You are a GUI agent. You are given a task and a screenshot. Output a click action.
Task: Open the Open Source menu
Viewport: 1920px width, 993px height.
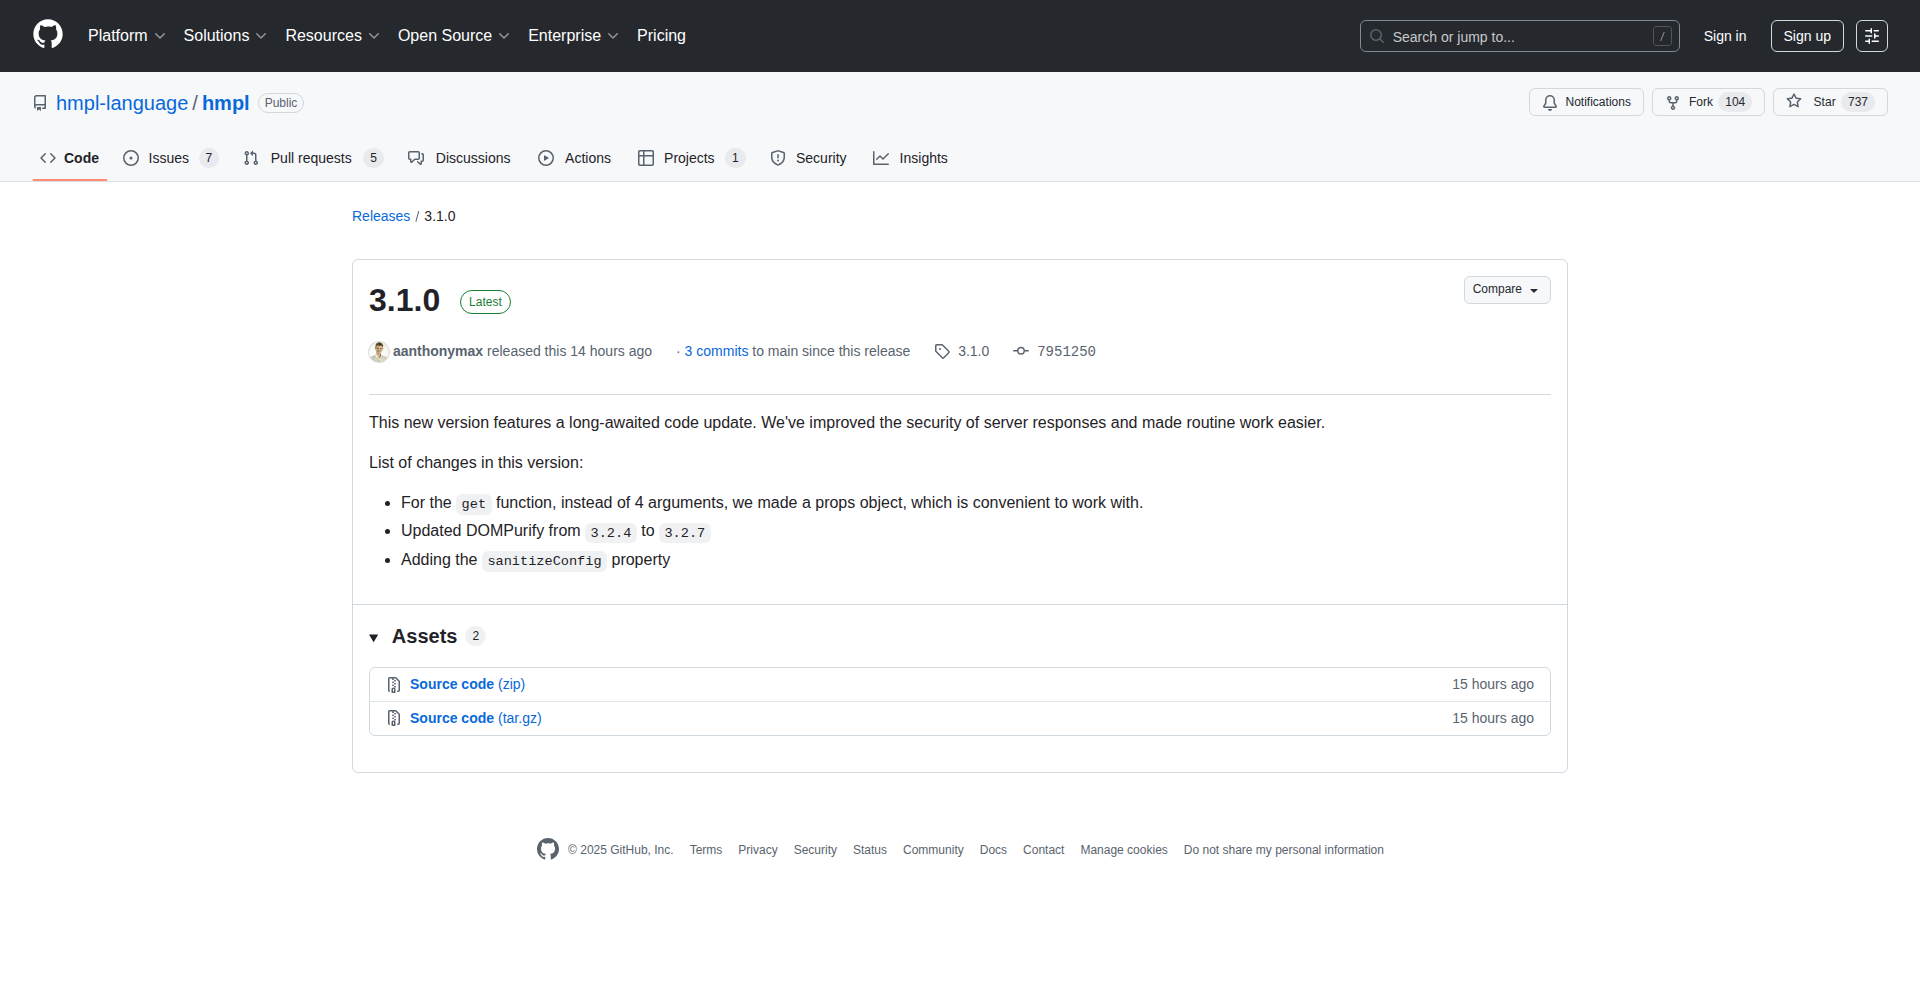[452, 36]
